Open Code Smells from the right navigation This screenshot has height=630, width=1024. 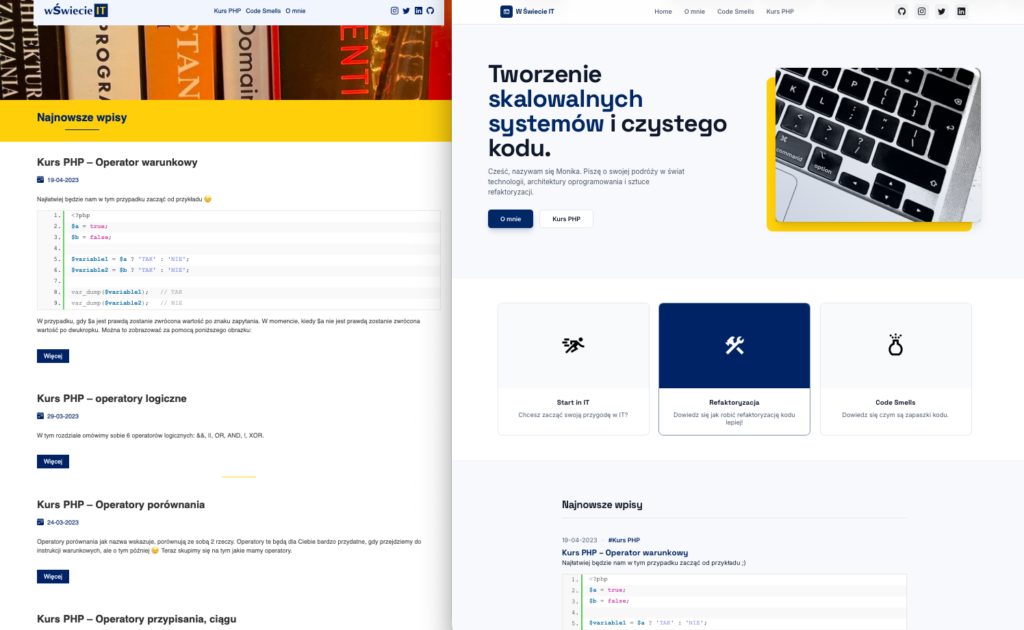pyautogui.click(x=736, y=11)
